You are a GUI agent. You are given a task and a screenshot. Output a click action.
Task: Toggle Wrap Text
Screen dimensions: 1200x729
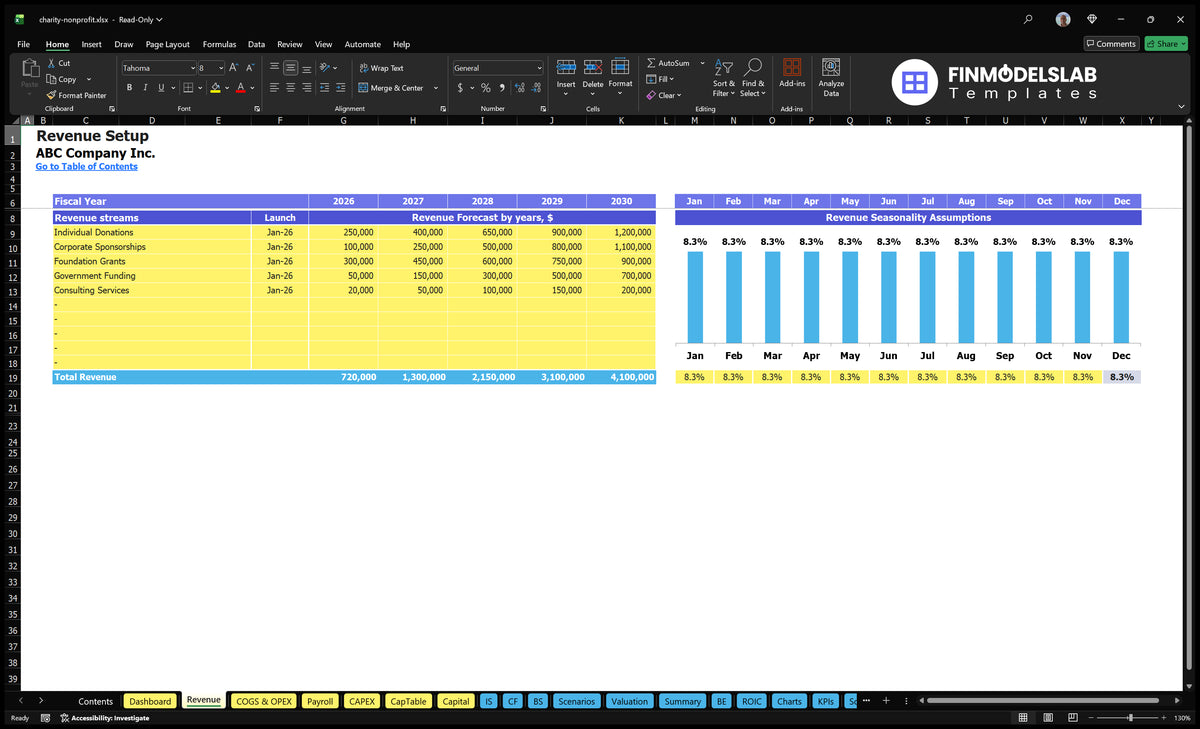[381, 68]
